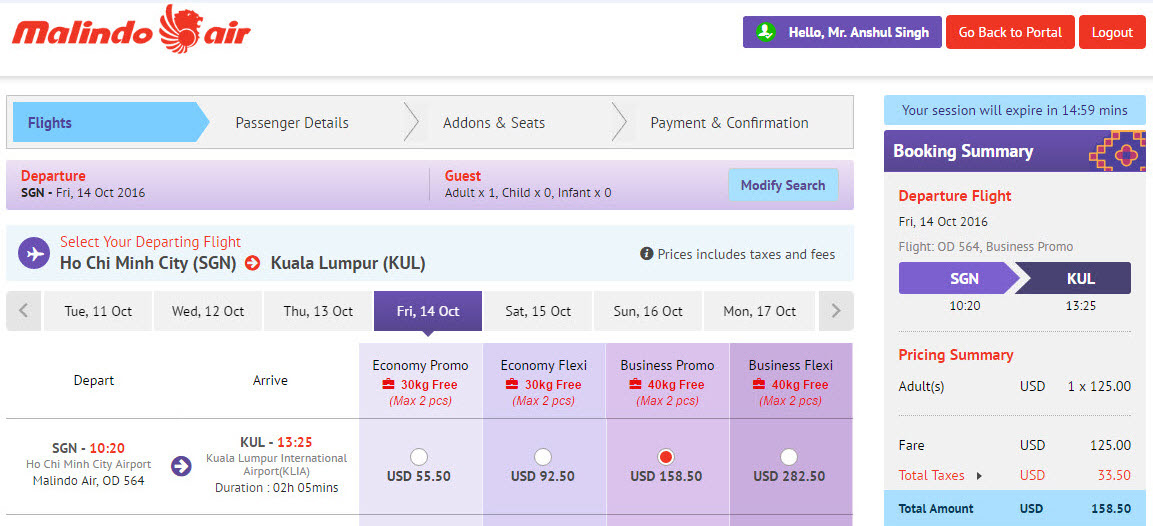Click Kuala Lumpur International Airport(KLIA) text

pyautogui.click(x=276, y=464)
